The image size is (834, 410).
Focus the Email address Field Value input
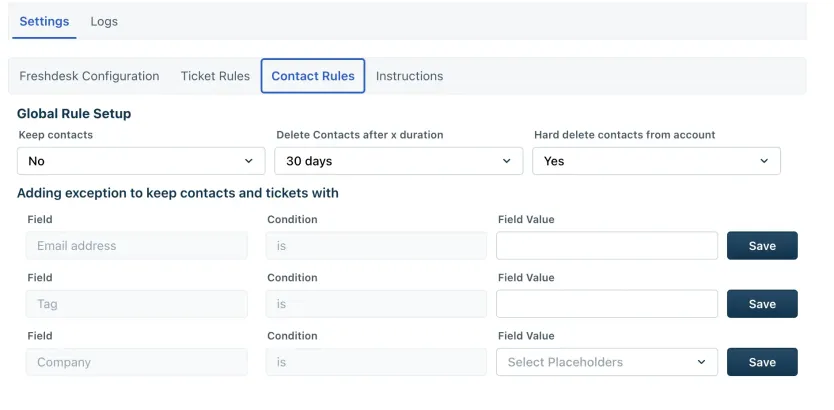pyautogui.click(x=607, y=246)
